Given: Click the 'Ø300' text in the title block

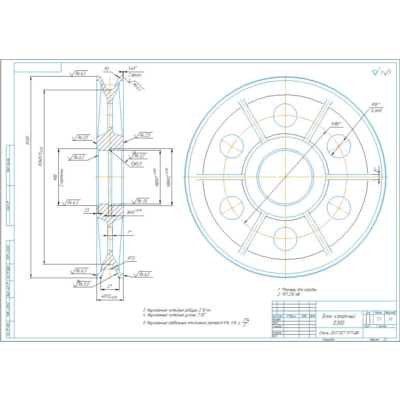Looking at the screenshot, I should [339, 323].
